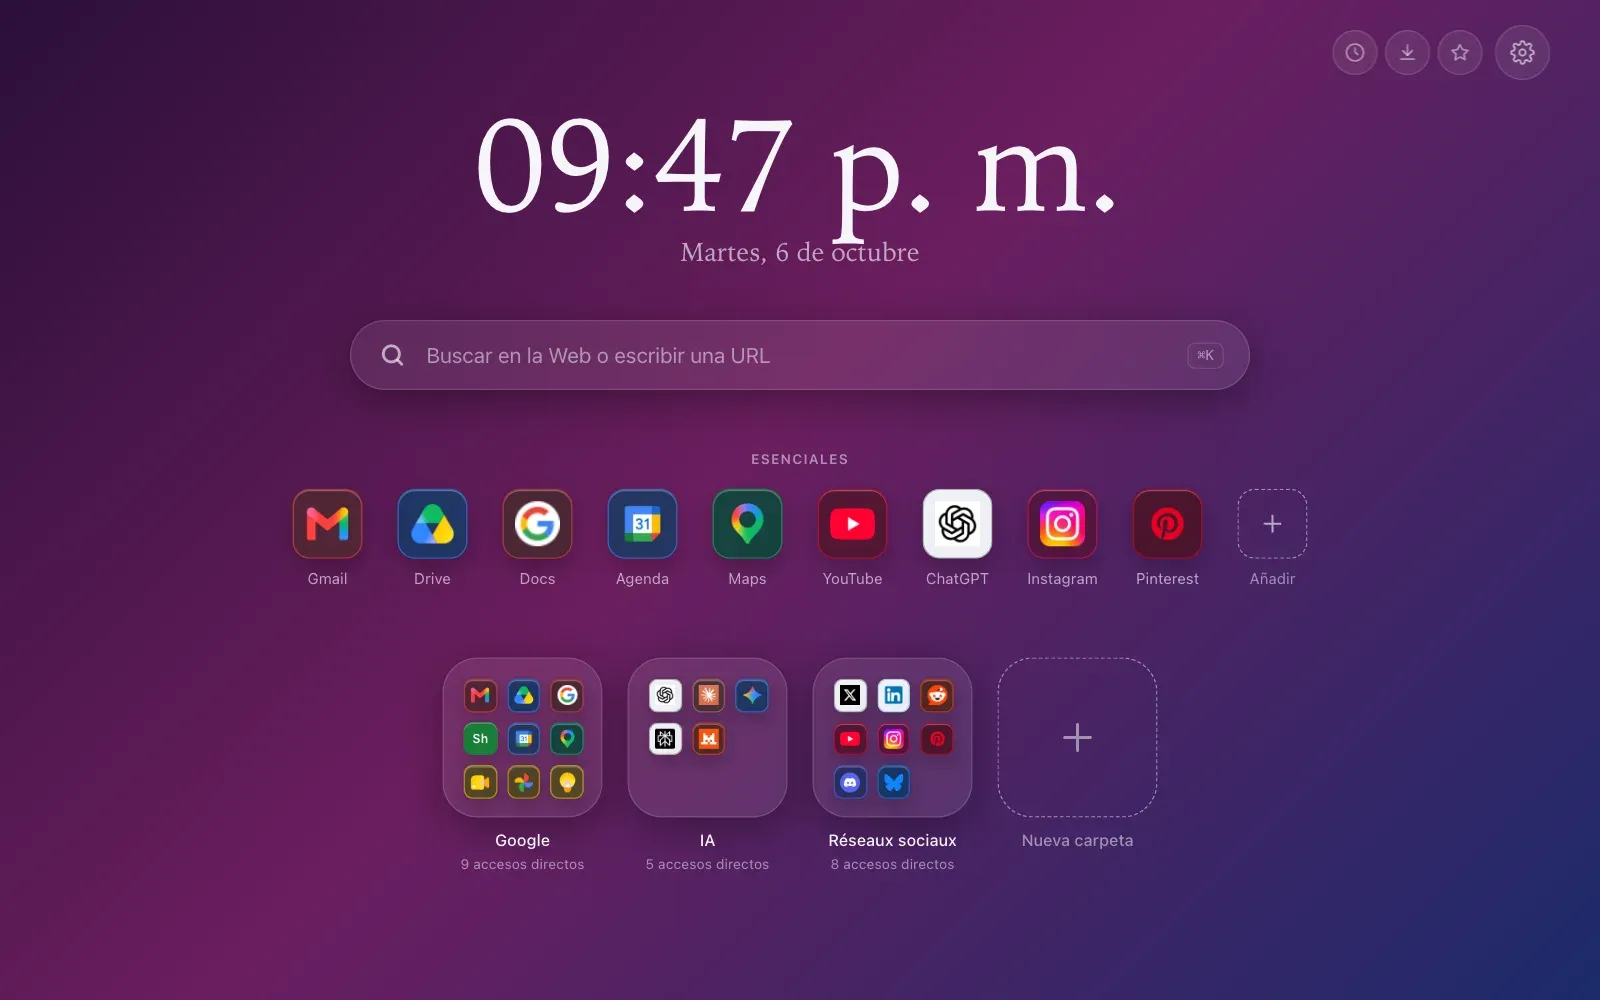Open Gmail inside the Google folder

tap(480, 695)
